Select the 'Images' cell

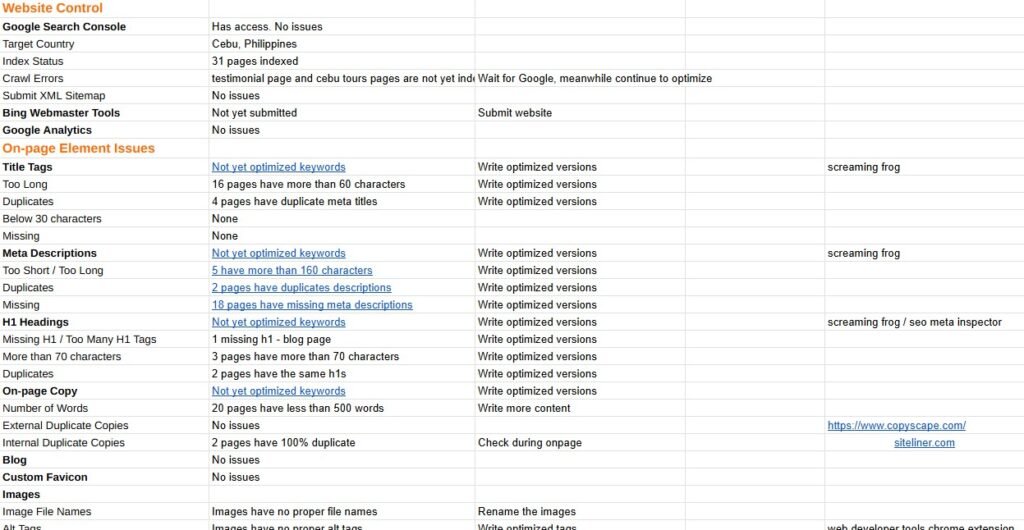tap(104, 494)
